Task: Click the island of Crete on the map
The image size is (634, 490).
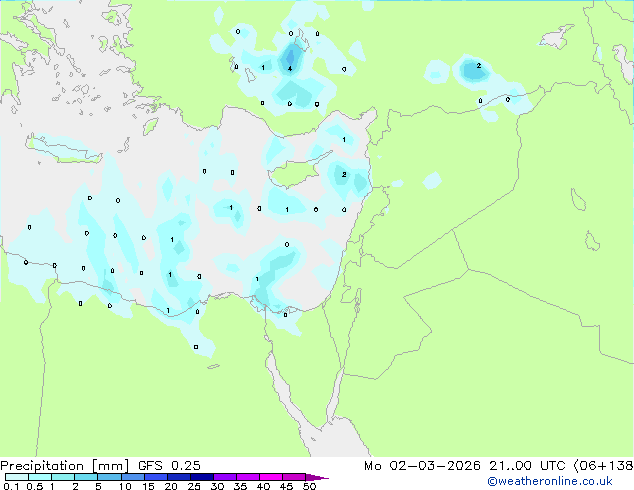Action: pyautogui.click(x=65, y=150)
